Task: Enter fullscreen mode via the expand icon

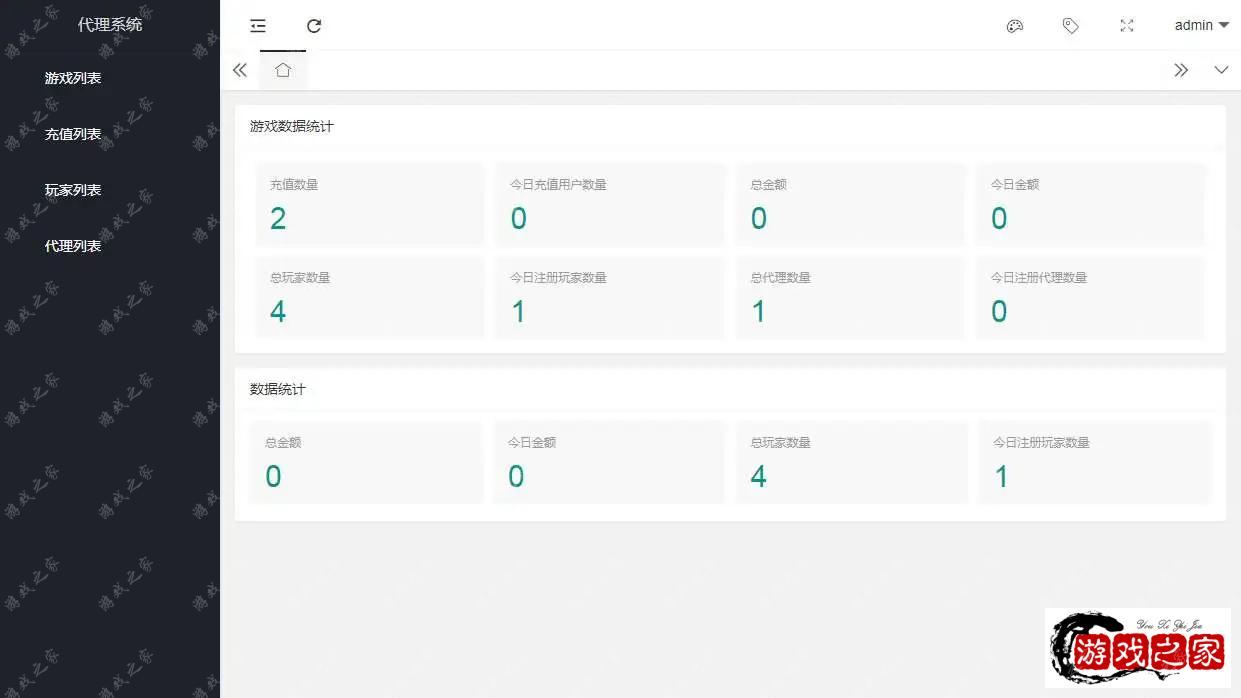Action: (1127, 26)
